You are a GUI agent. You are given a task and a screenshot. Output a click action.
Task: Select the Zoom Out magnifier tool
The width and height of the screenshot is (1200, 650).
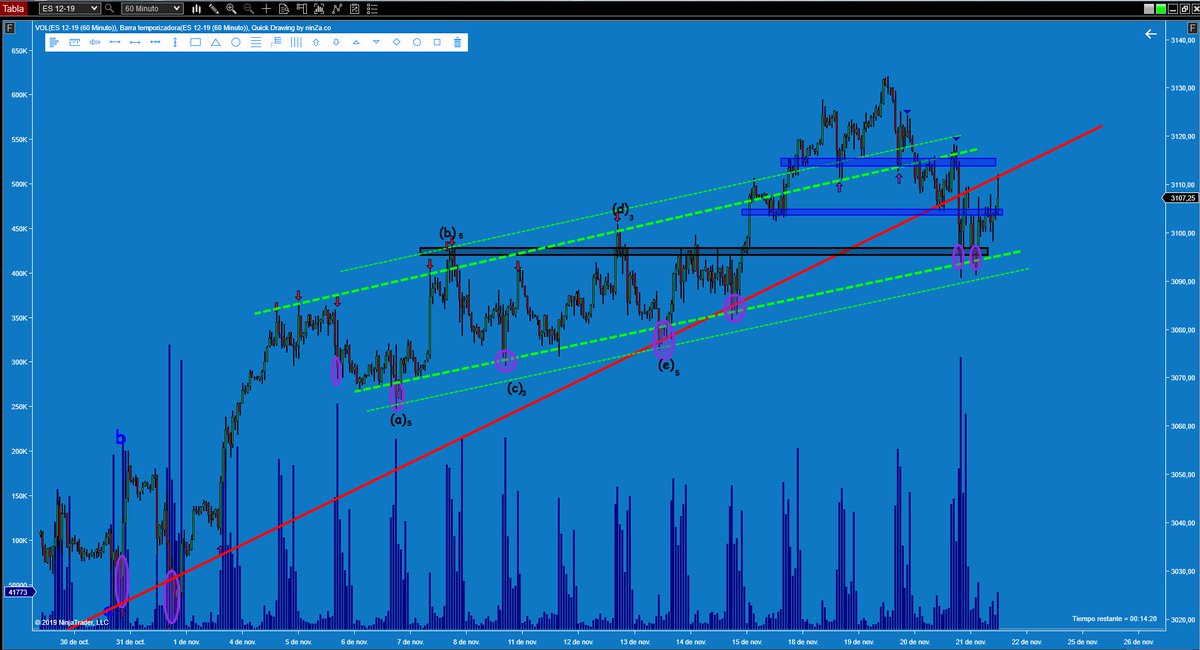248,8
